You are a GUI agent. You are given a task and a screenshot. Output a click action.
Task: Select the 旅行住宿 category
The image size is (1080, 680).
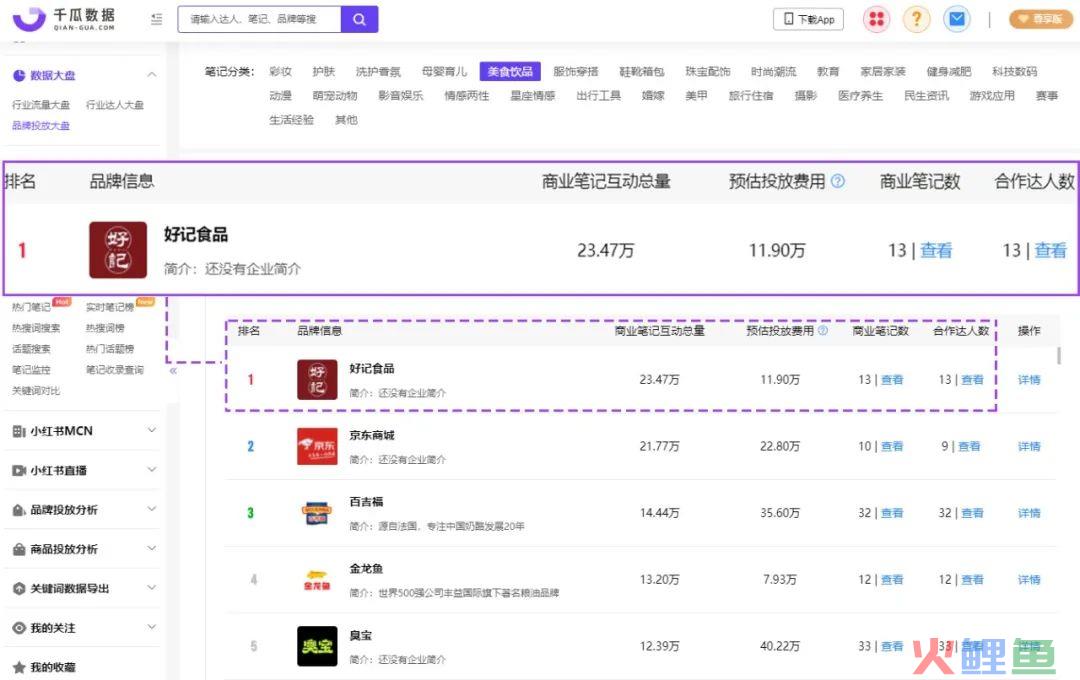(x=751, y=96)
